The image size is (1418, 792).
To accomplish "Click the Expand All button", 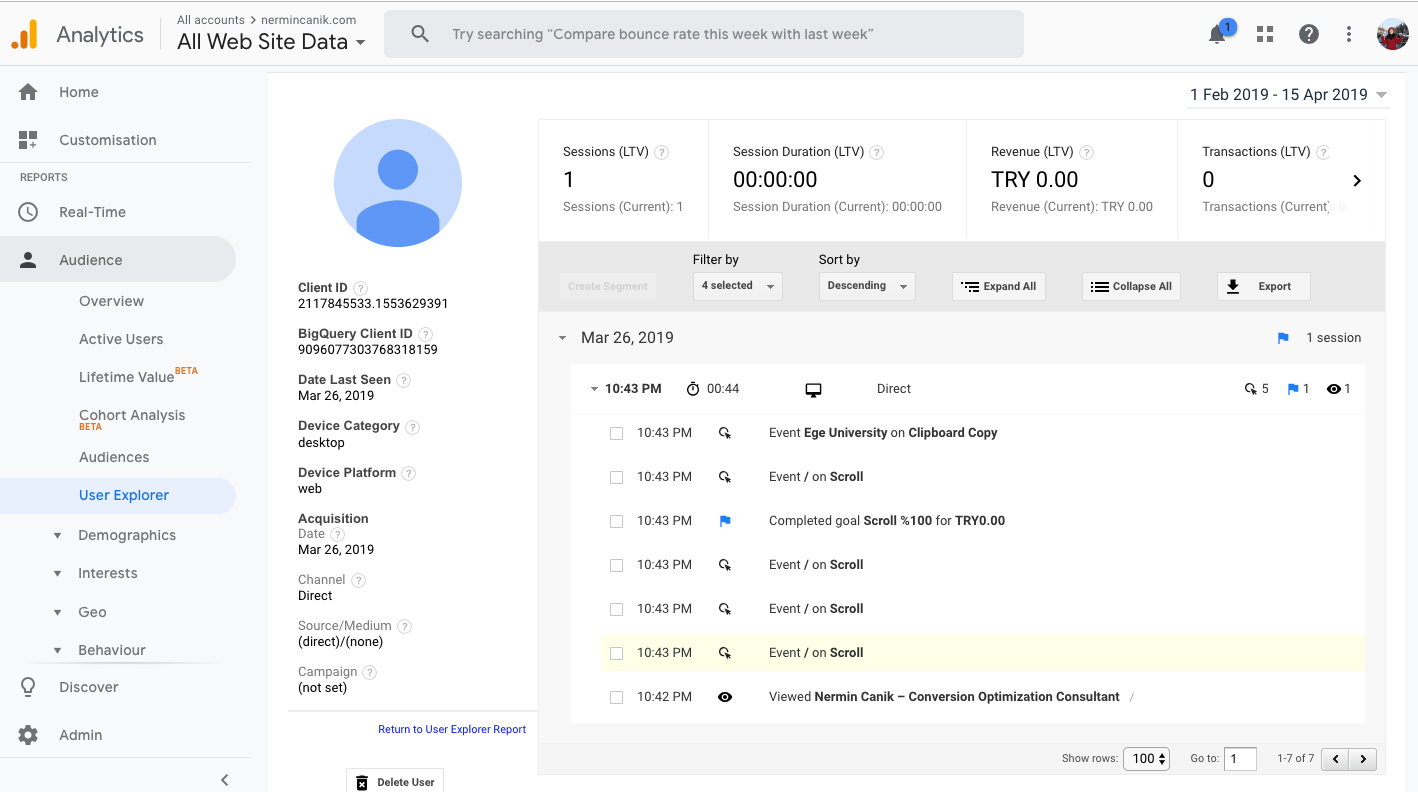I will (x=998, y=286).
